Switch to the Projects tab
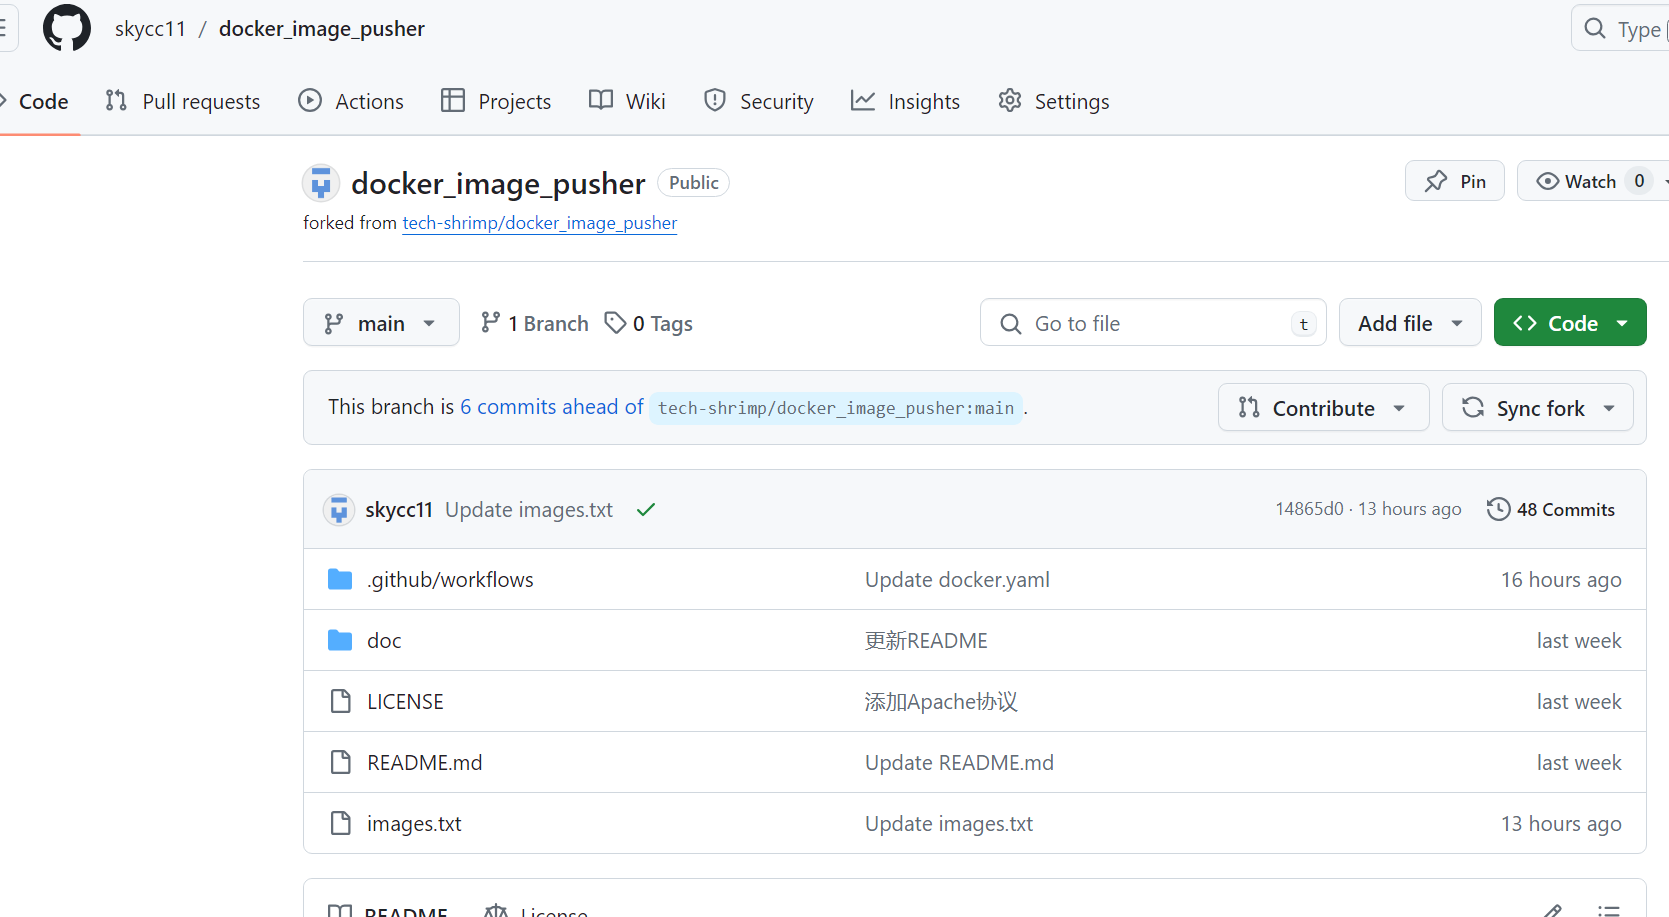Image resolution: width=1669 pixels, height=917 pixels. (496, 101)
